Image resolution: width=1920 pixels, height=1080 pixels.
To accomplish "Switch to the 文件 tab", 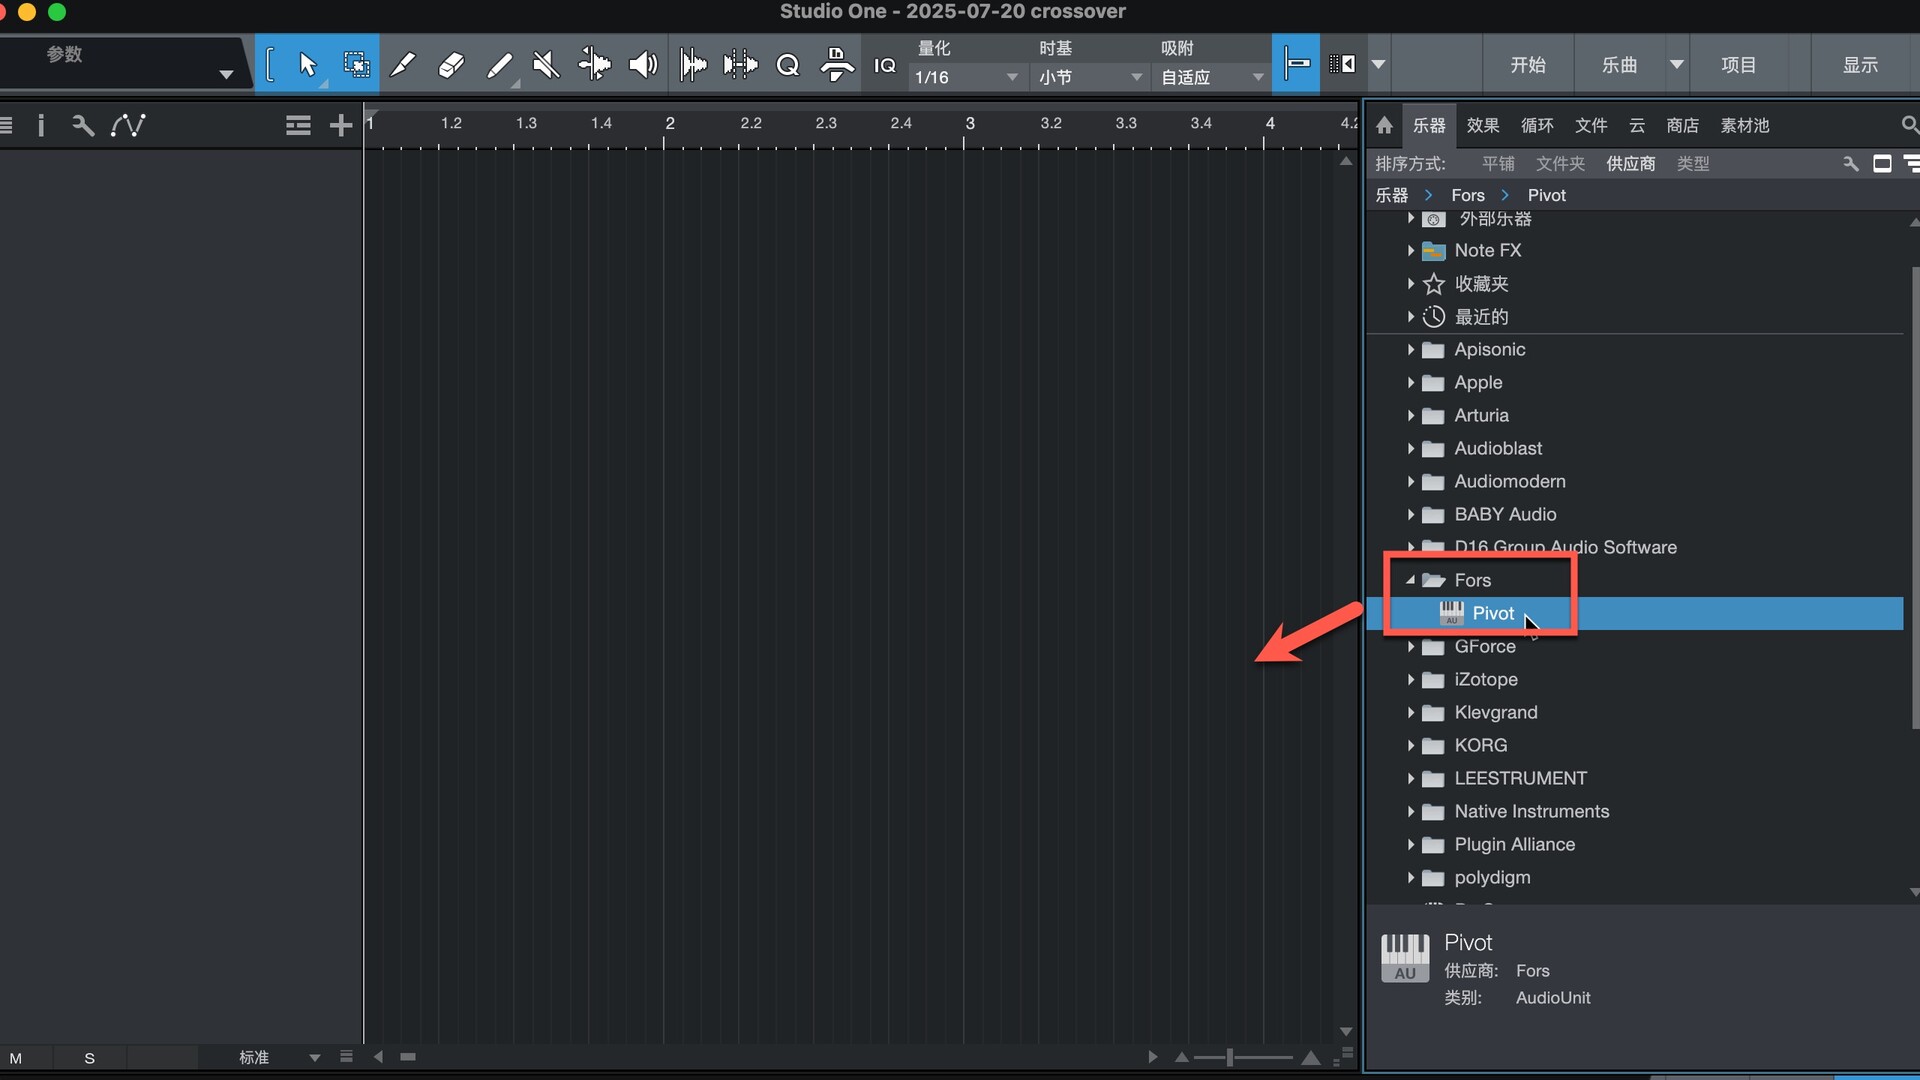I will coord(1591,125).
